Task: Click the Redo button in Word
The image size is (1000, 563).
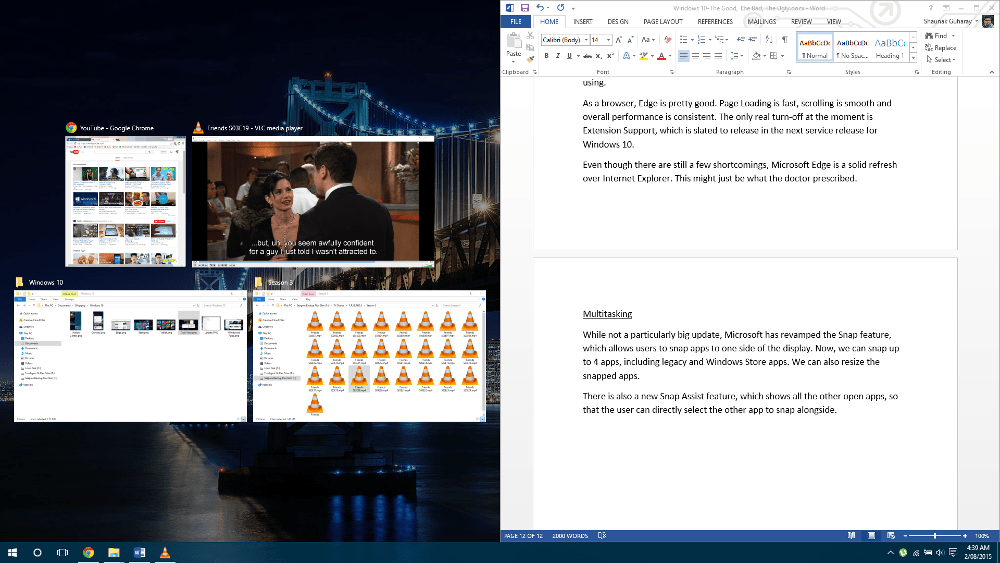Action: 561,8
